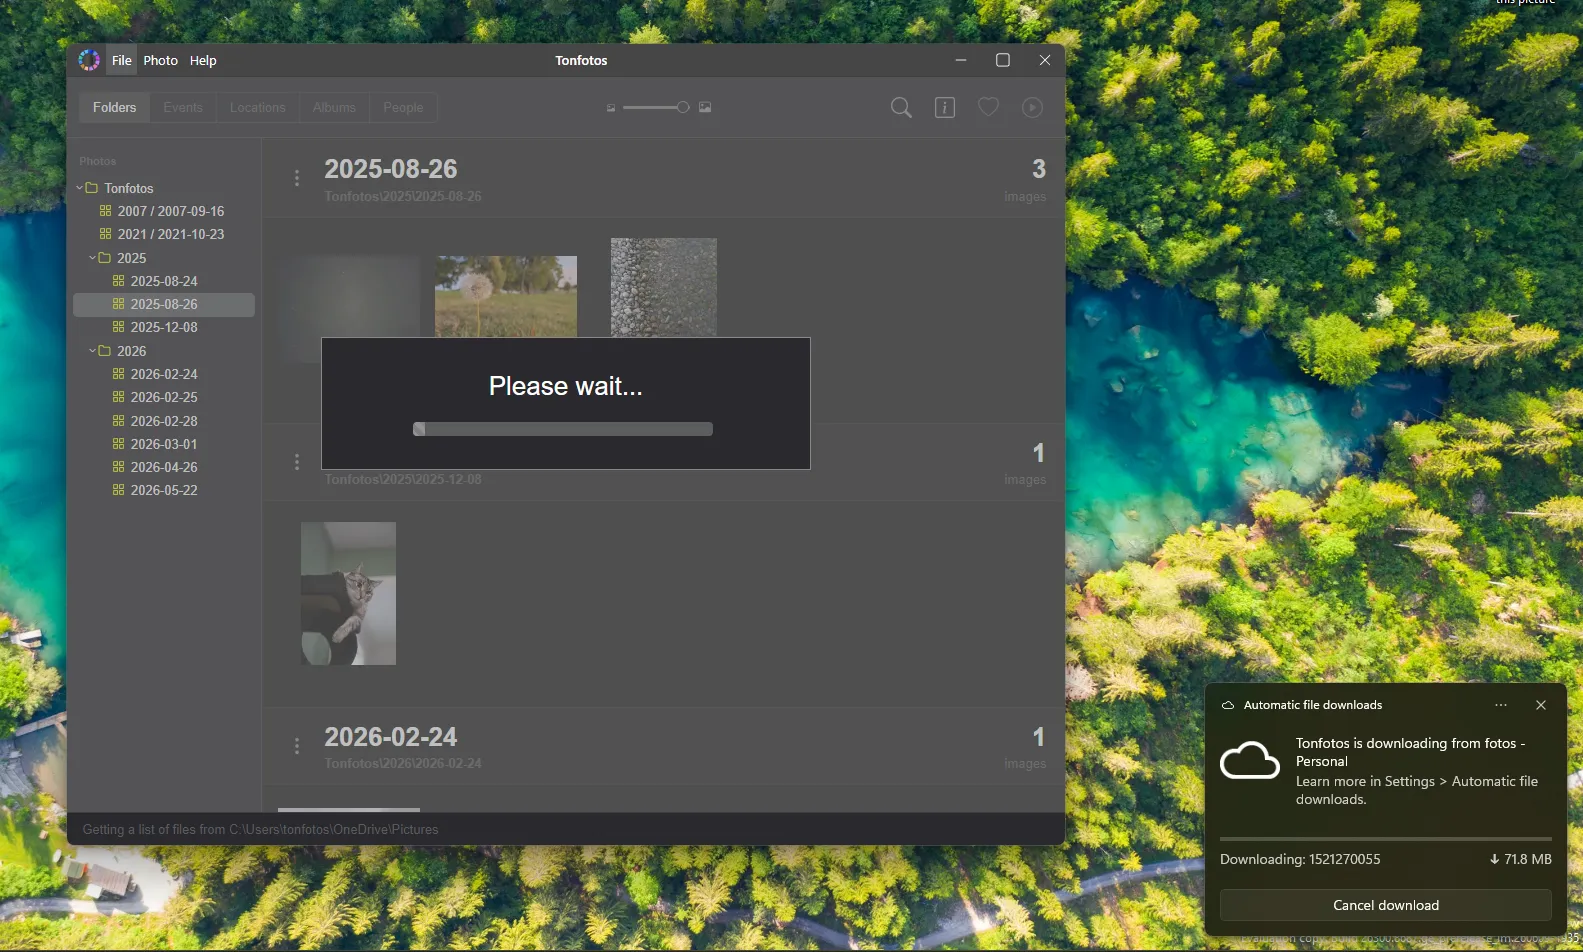Screen dimensions: 1583x952
Task: Click the OneDrive cloud icon in notification
Action: click(x=1250, y=760)
